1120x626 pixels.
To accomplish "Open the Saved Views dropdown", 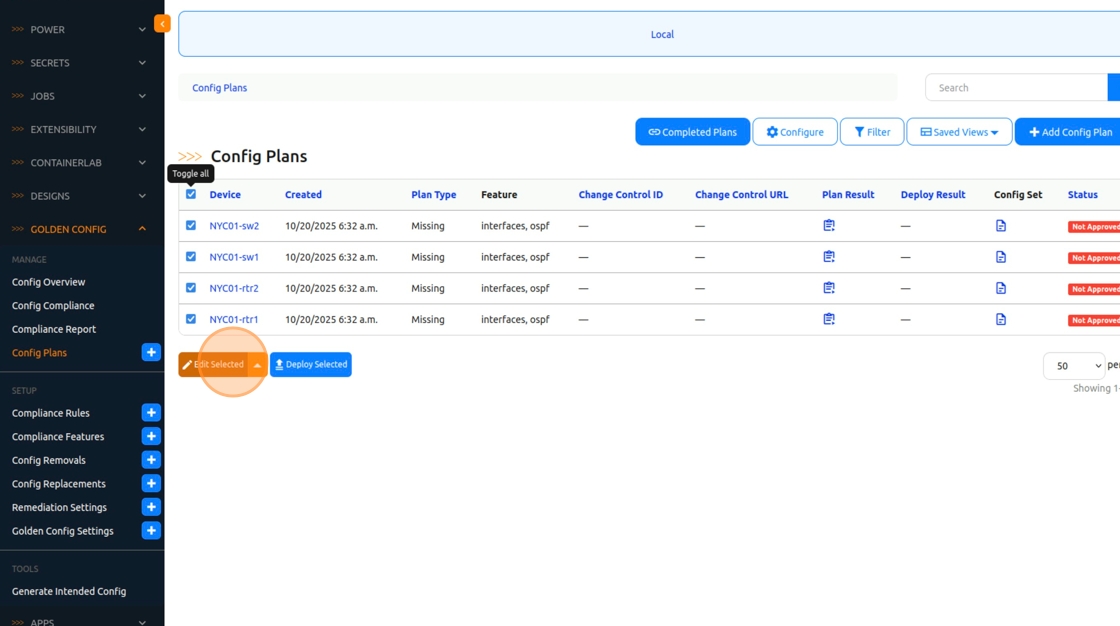I will tap(959, 132).
